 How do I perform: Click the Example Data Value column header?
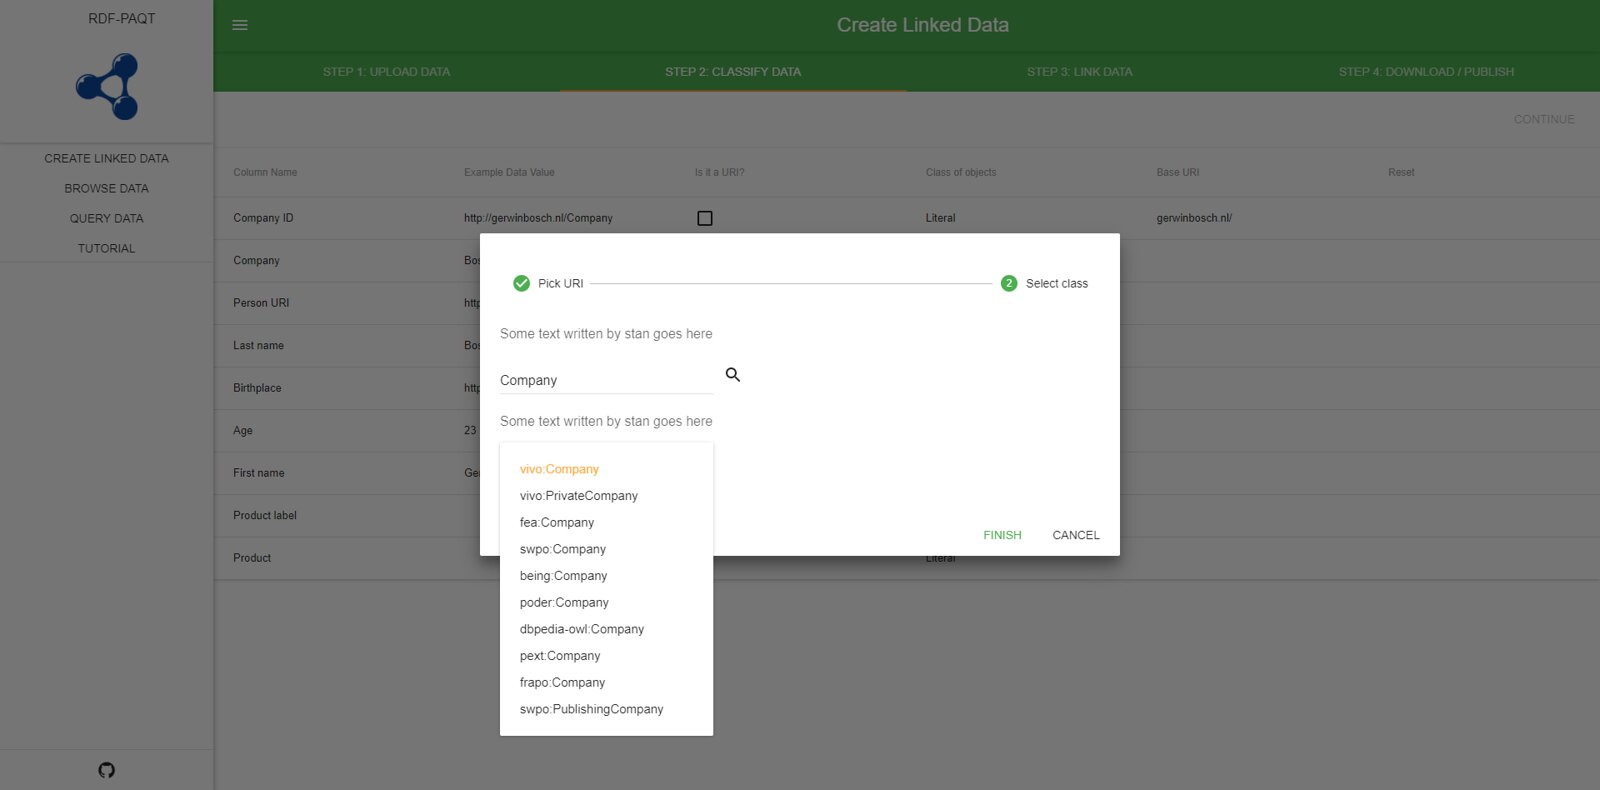509,172
